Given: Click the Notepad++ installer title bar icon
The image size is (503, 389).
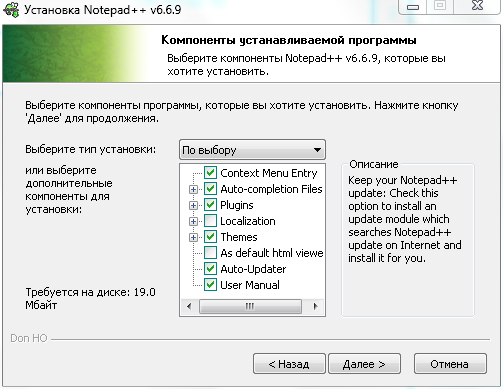Looking at the screenshot, I should [11, 9].
